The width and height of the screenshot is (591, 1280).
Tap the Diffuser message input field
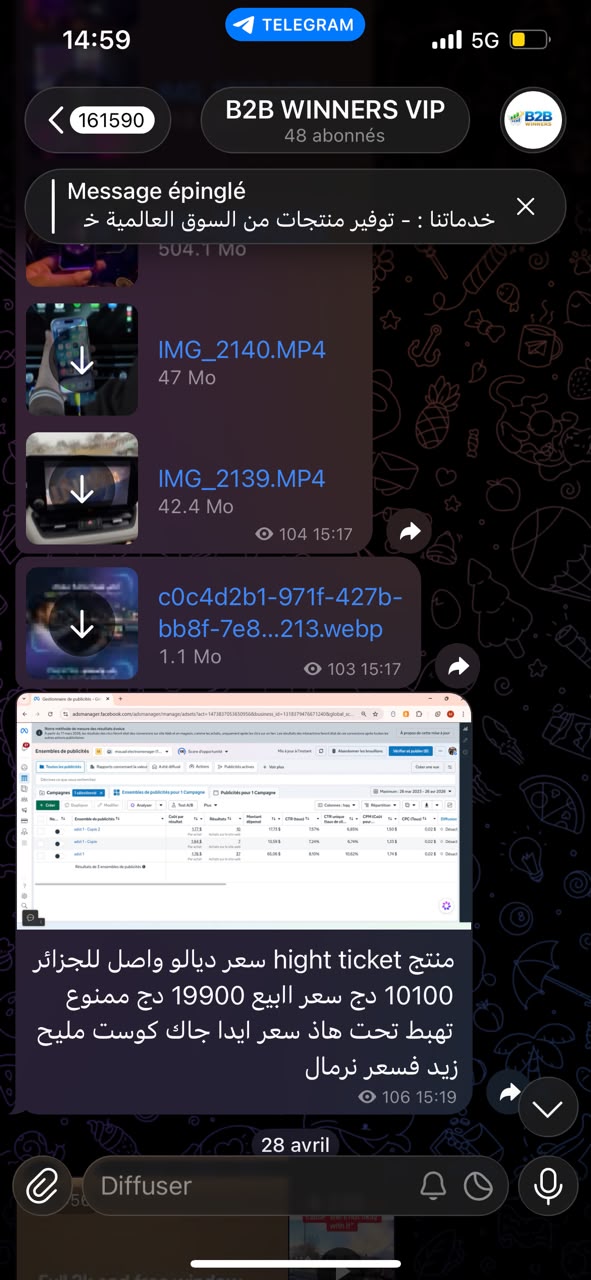[250, 1186]
